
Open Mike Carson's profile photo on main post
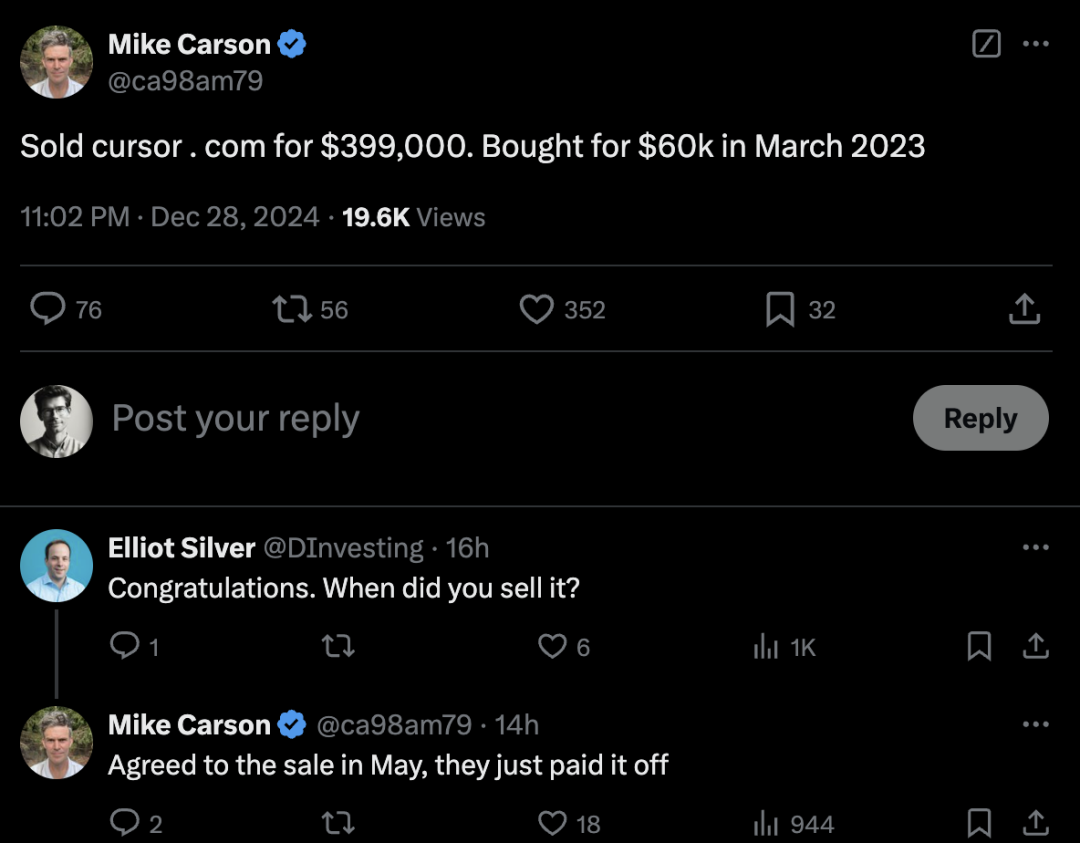tap(56, 62)
